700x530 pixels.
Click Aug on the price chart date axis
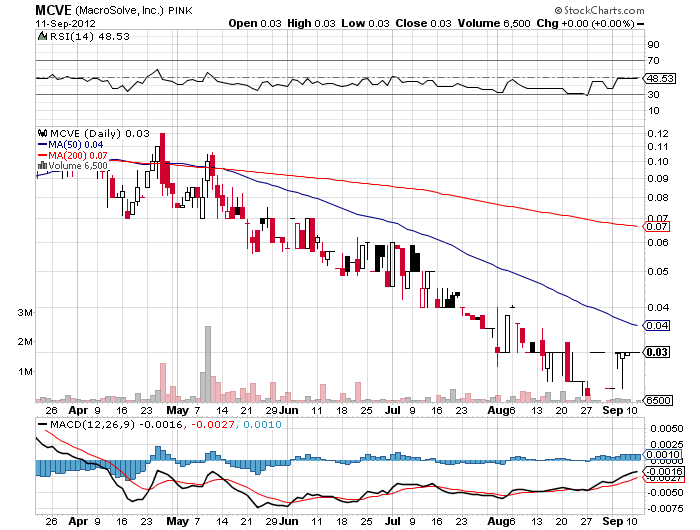tap(498, 410)
